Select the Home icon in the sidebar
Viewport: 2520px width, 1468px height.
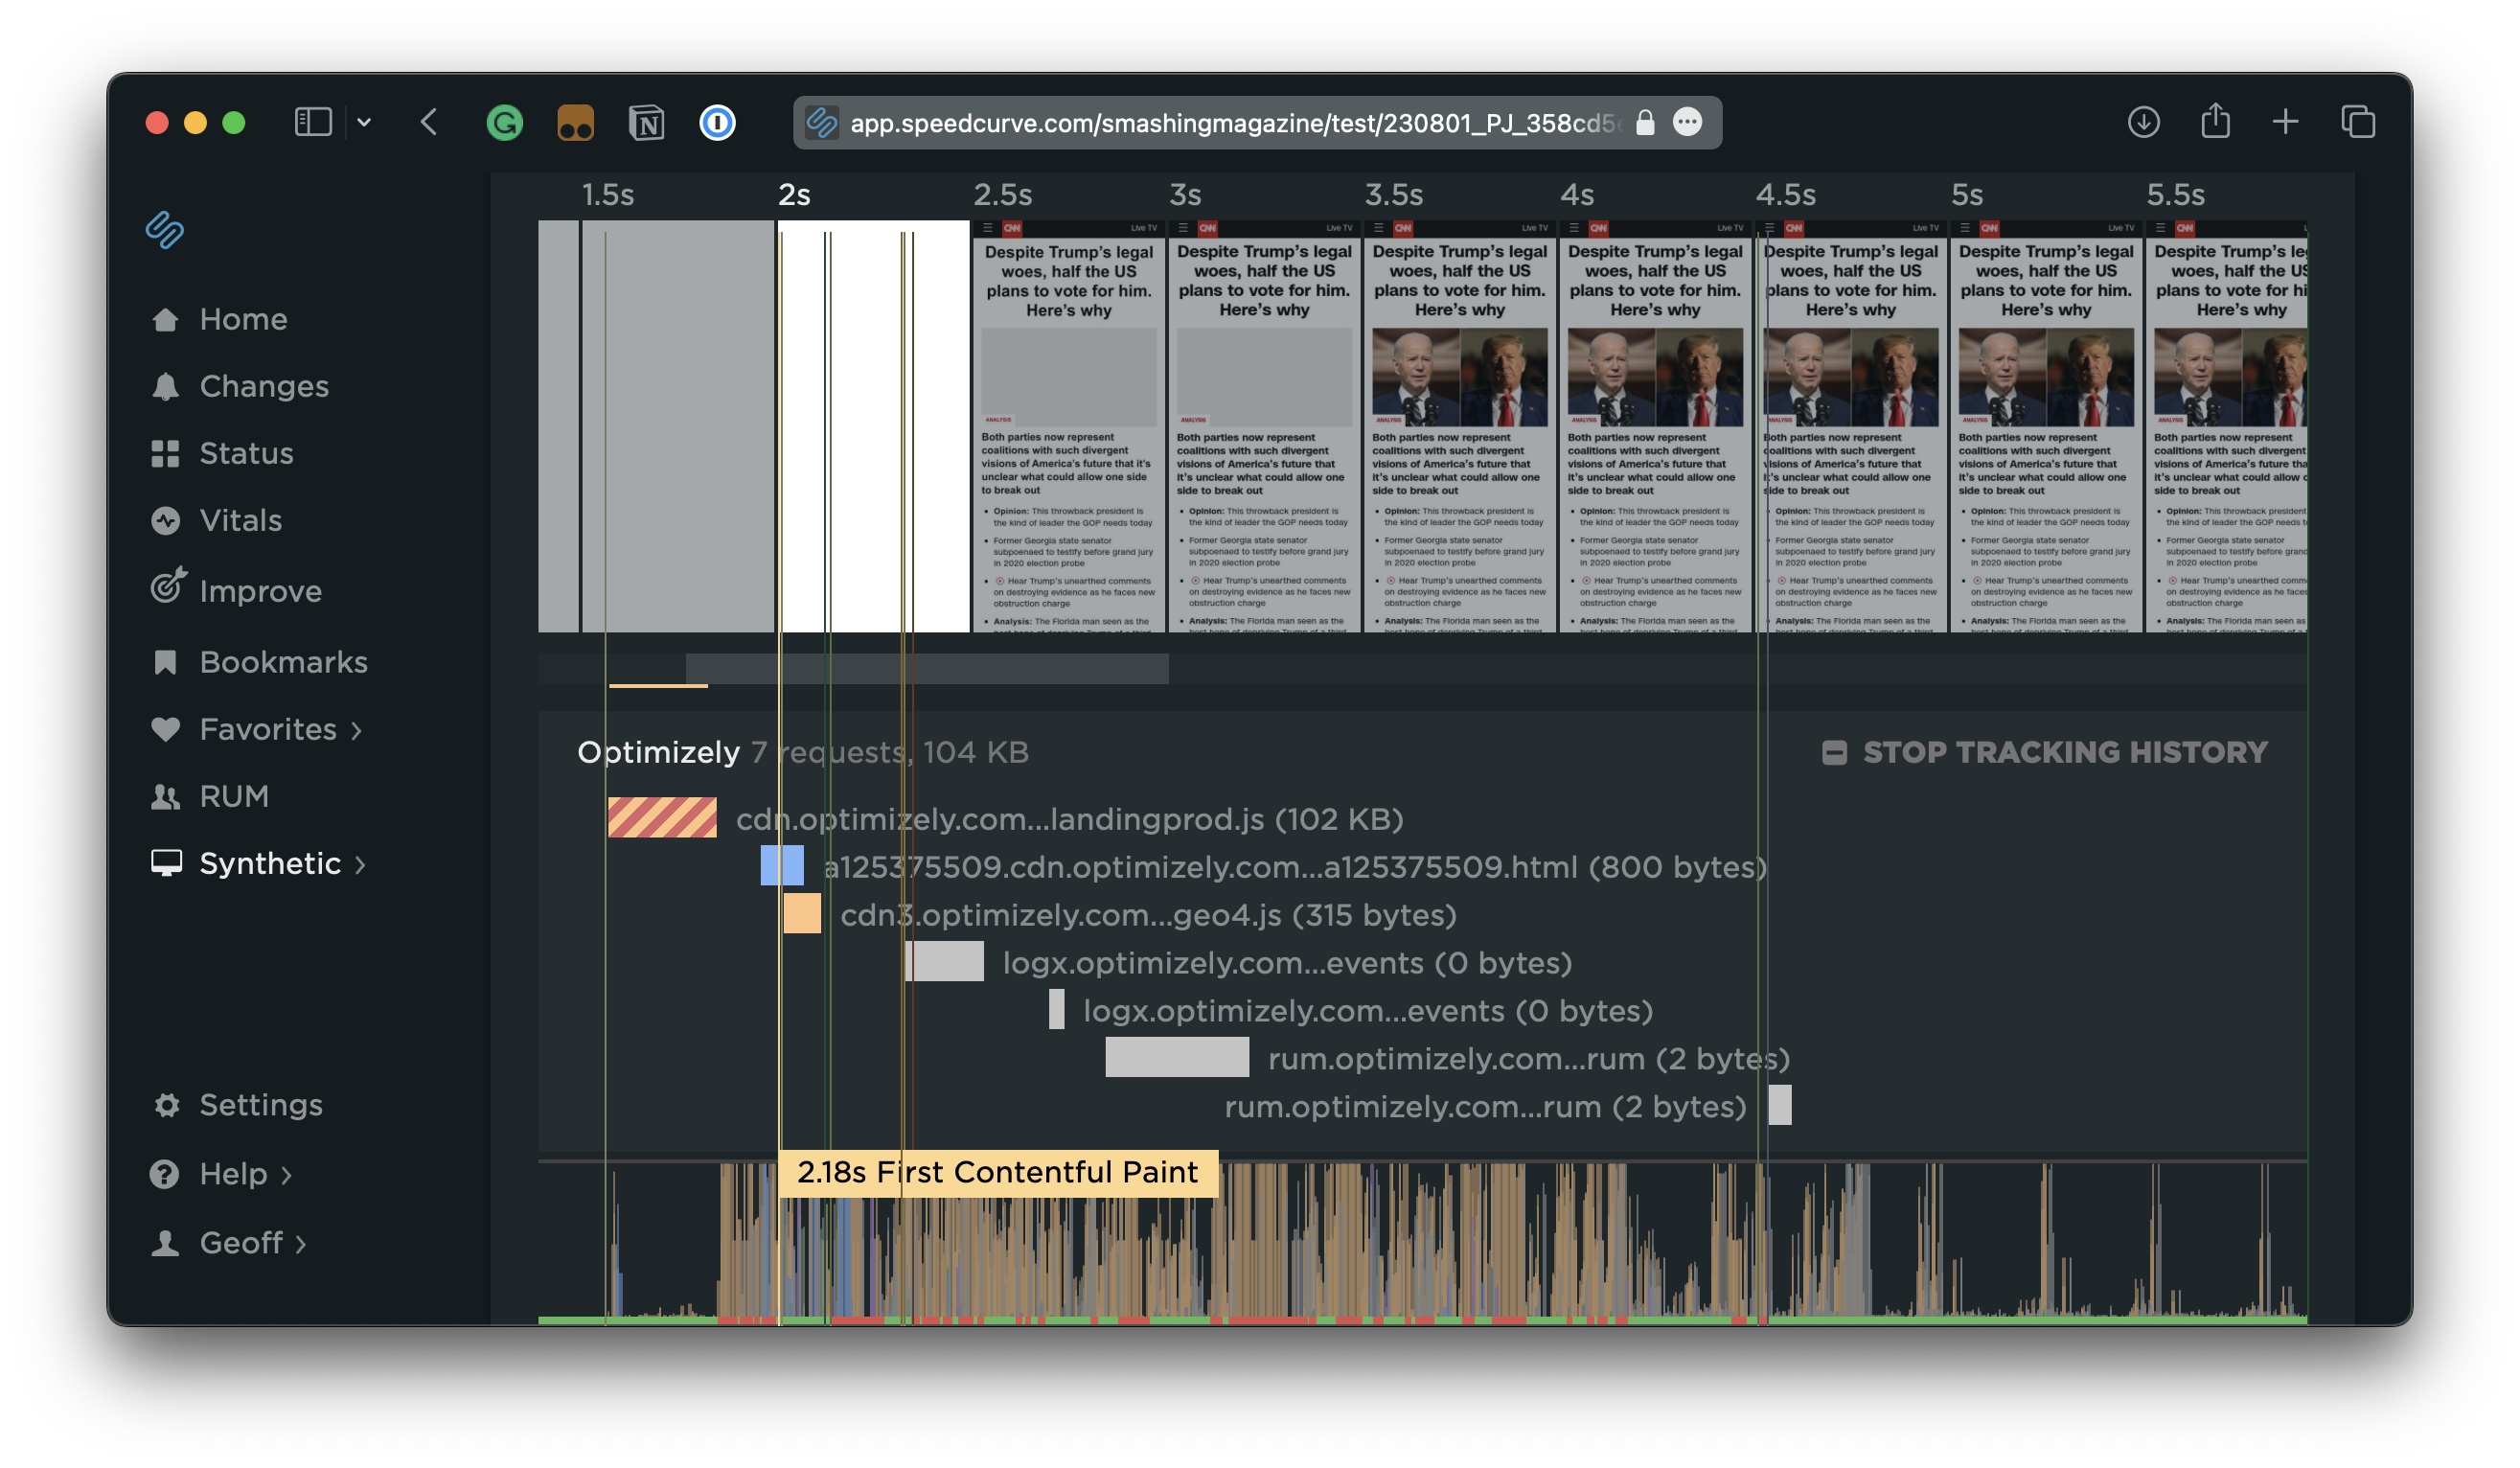[166, 318]
